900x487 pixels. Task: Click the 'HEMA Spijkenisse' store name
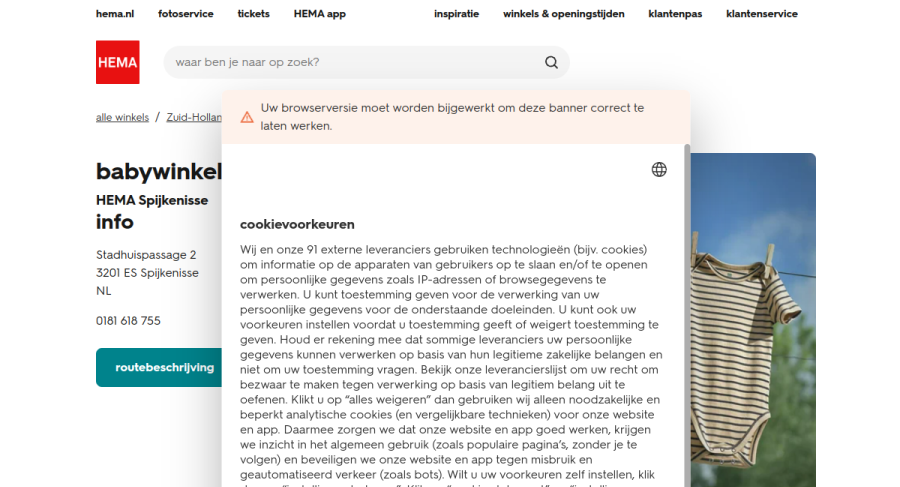click(x=152, y=200)
